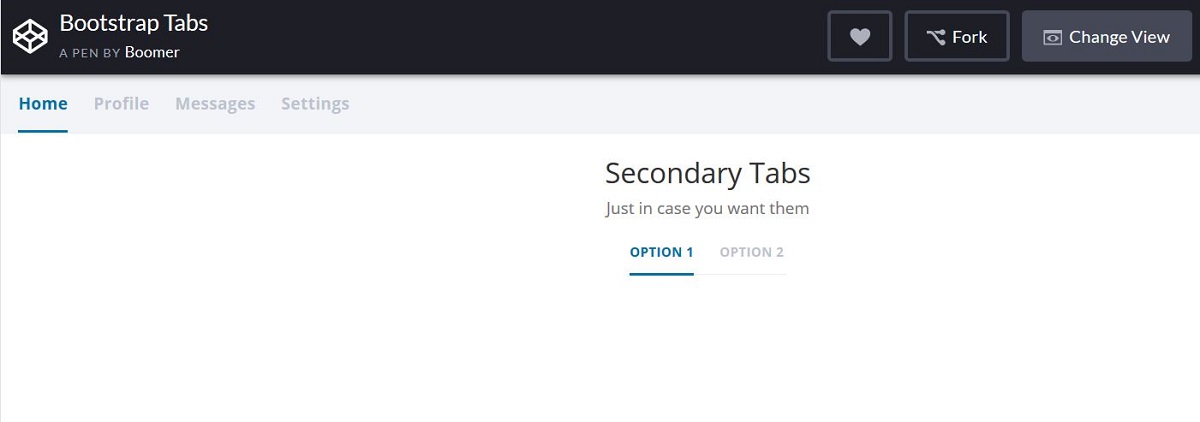The width and height of the screenshot is (1200, 422).
Task: Click the Bootstrap Tabs pen title
Action: [x=134, y=23]
